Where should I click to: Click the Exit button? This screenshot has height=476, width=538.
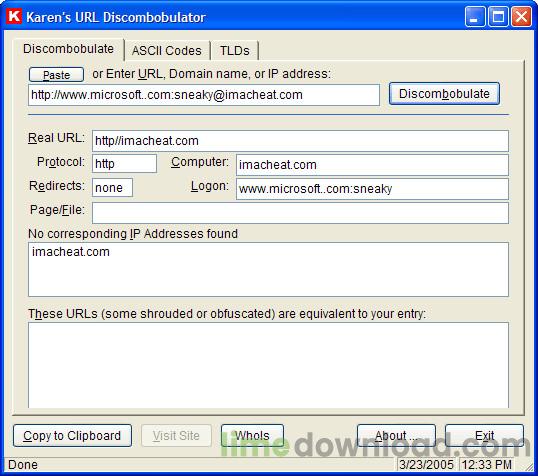484,436
